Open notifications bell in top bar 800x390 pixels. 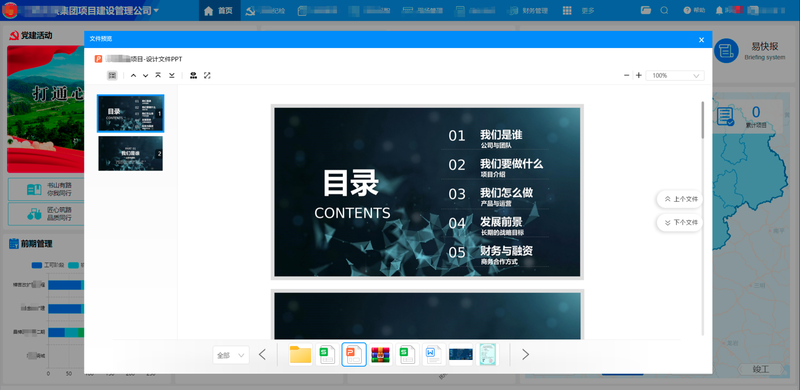pos(719,10)
